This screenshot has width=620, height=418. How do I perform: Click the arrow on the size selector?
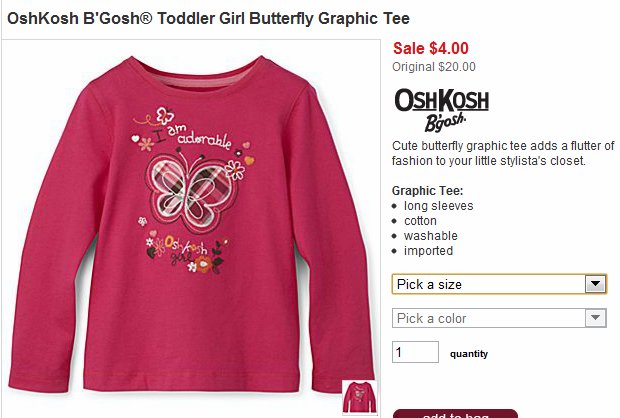click(595, 284)
